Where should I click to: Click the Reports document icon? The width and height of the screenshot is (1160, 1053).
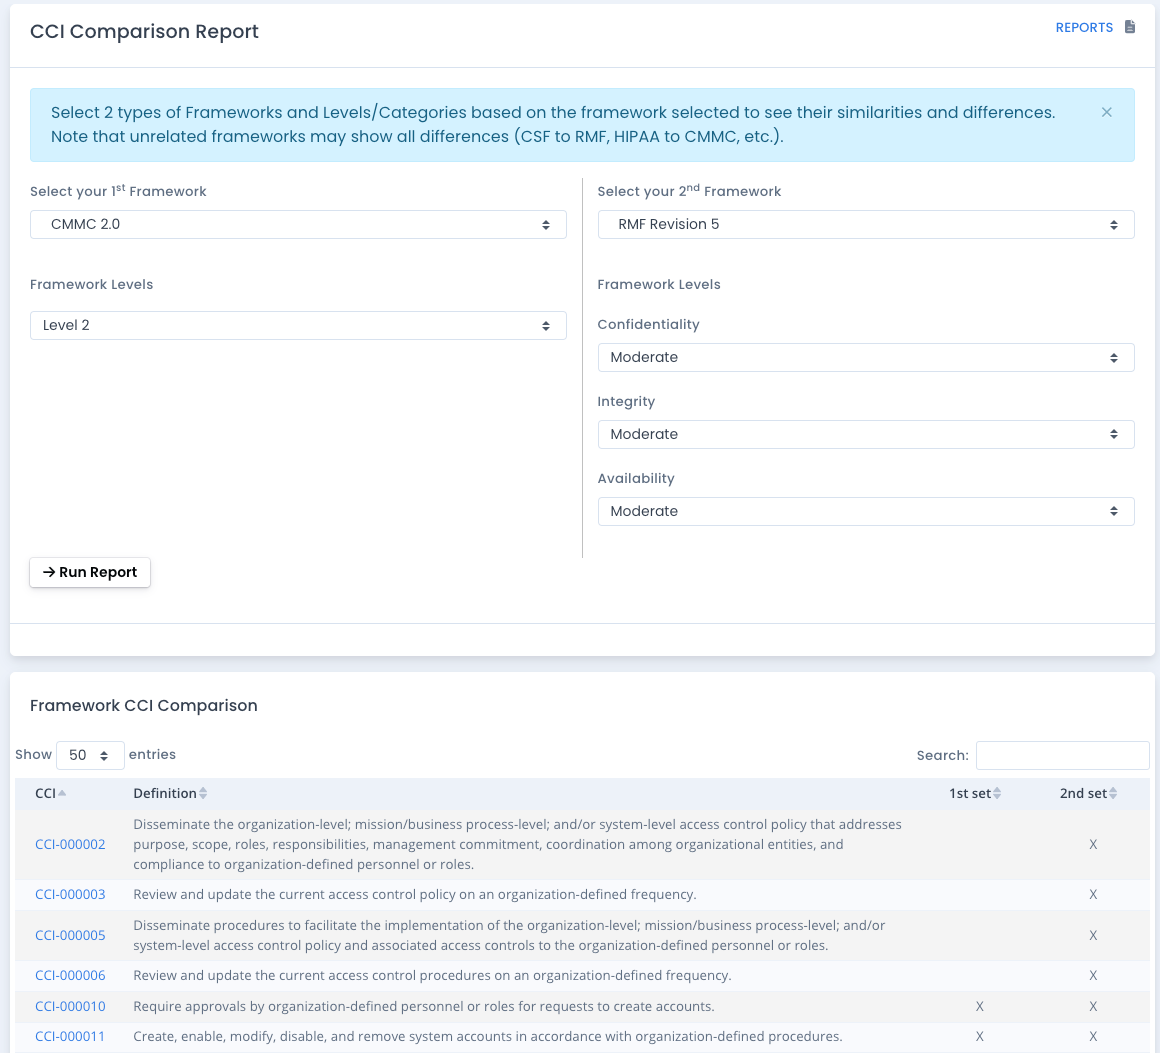[1130, 27]
